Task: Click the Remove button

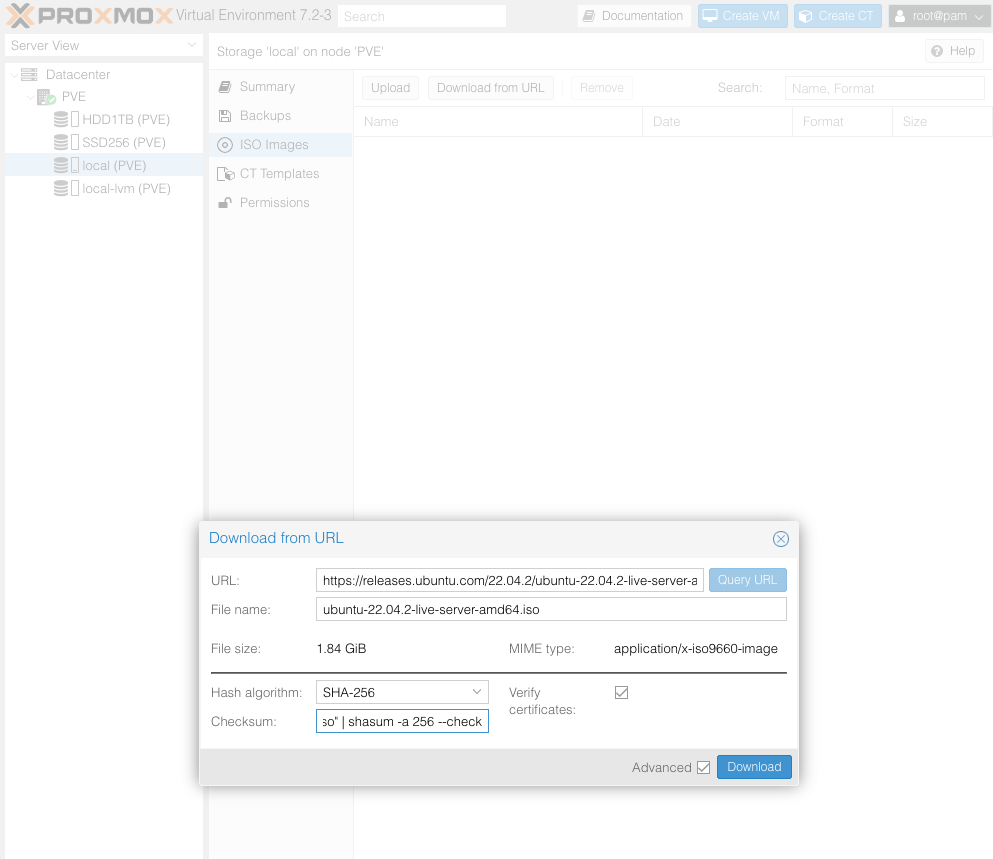Action: click(602, 88)
